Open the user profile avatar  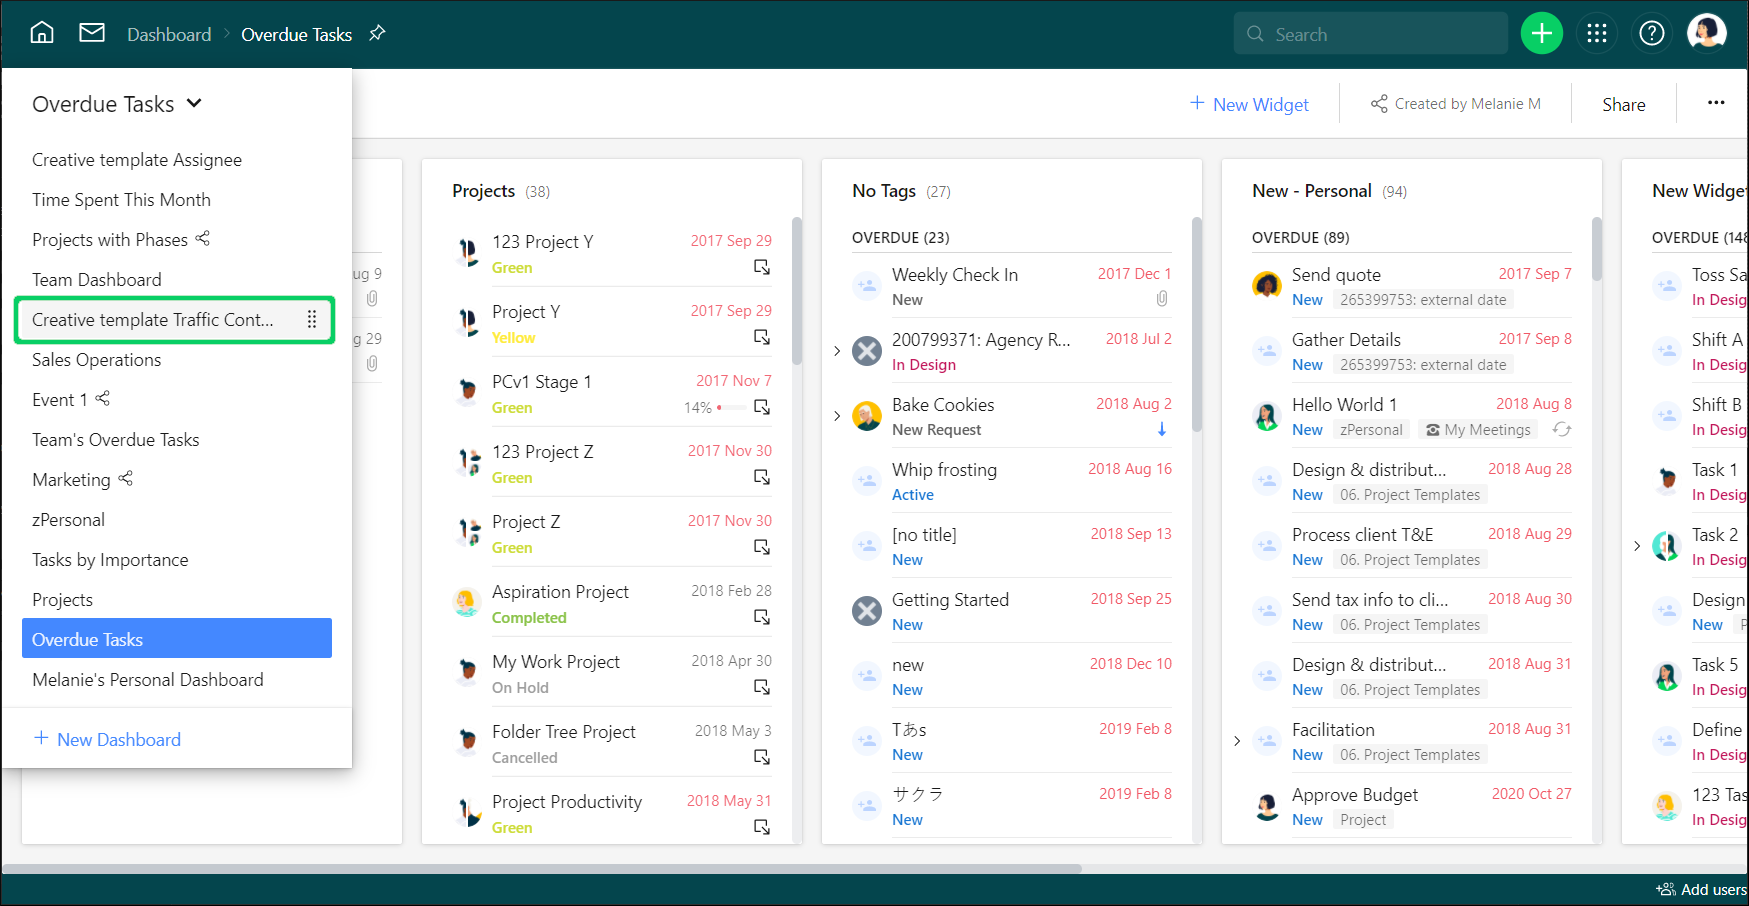point(1706,33)
